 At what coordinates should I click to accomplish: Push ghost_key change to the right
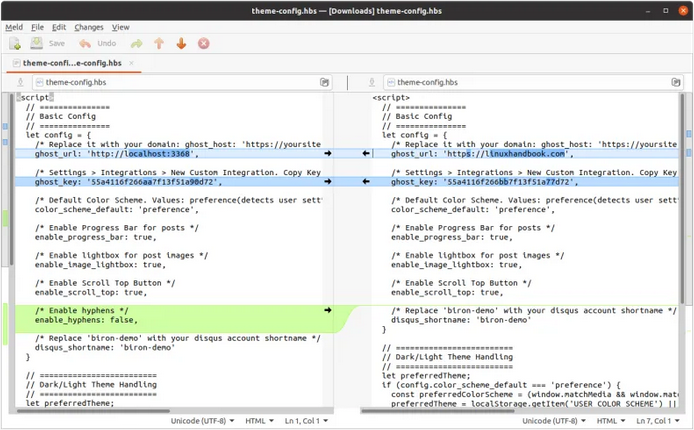coord(328,181)
